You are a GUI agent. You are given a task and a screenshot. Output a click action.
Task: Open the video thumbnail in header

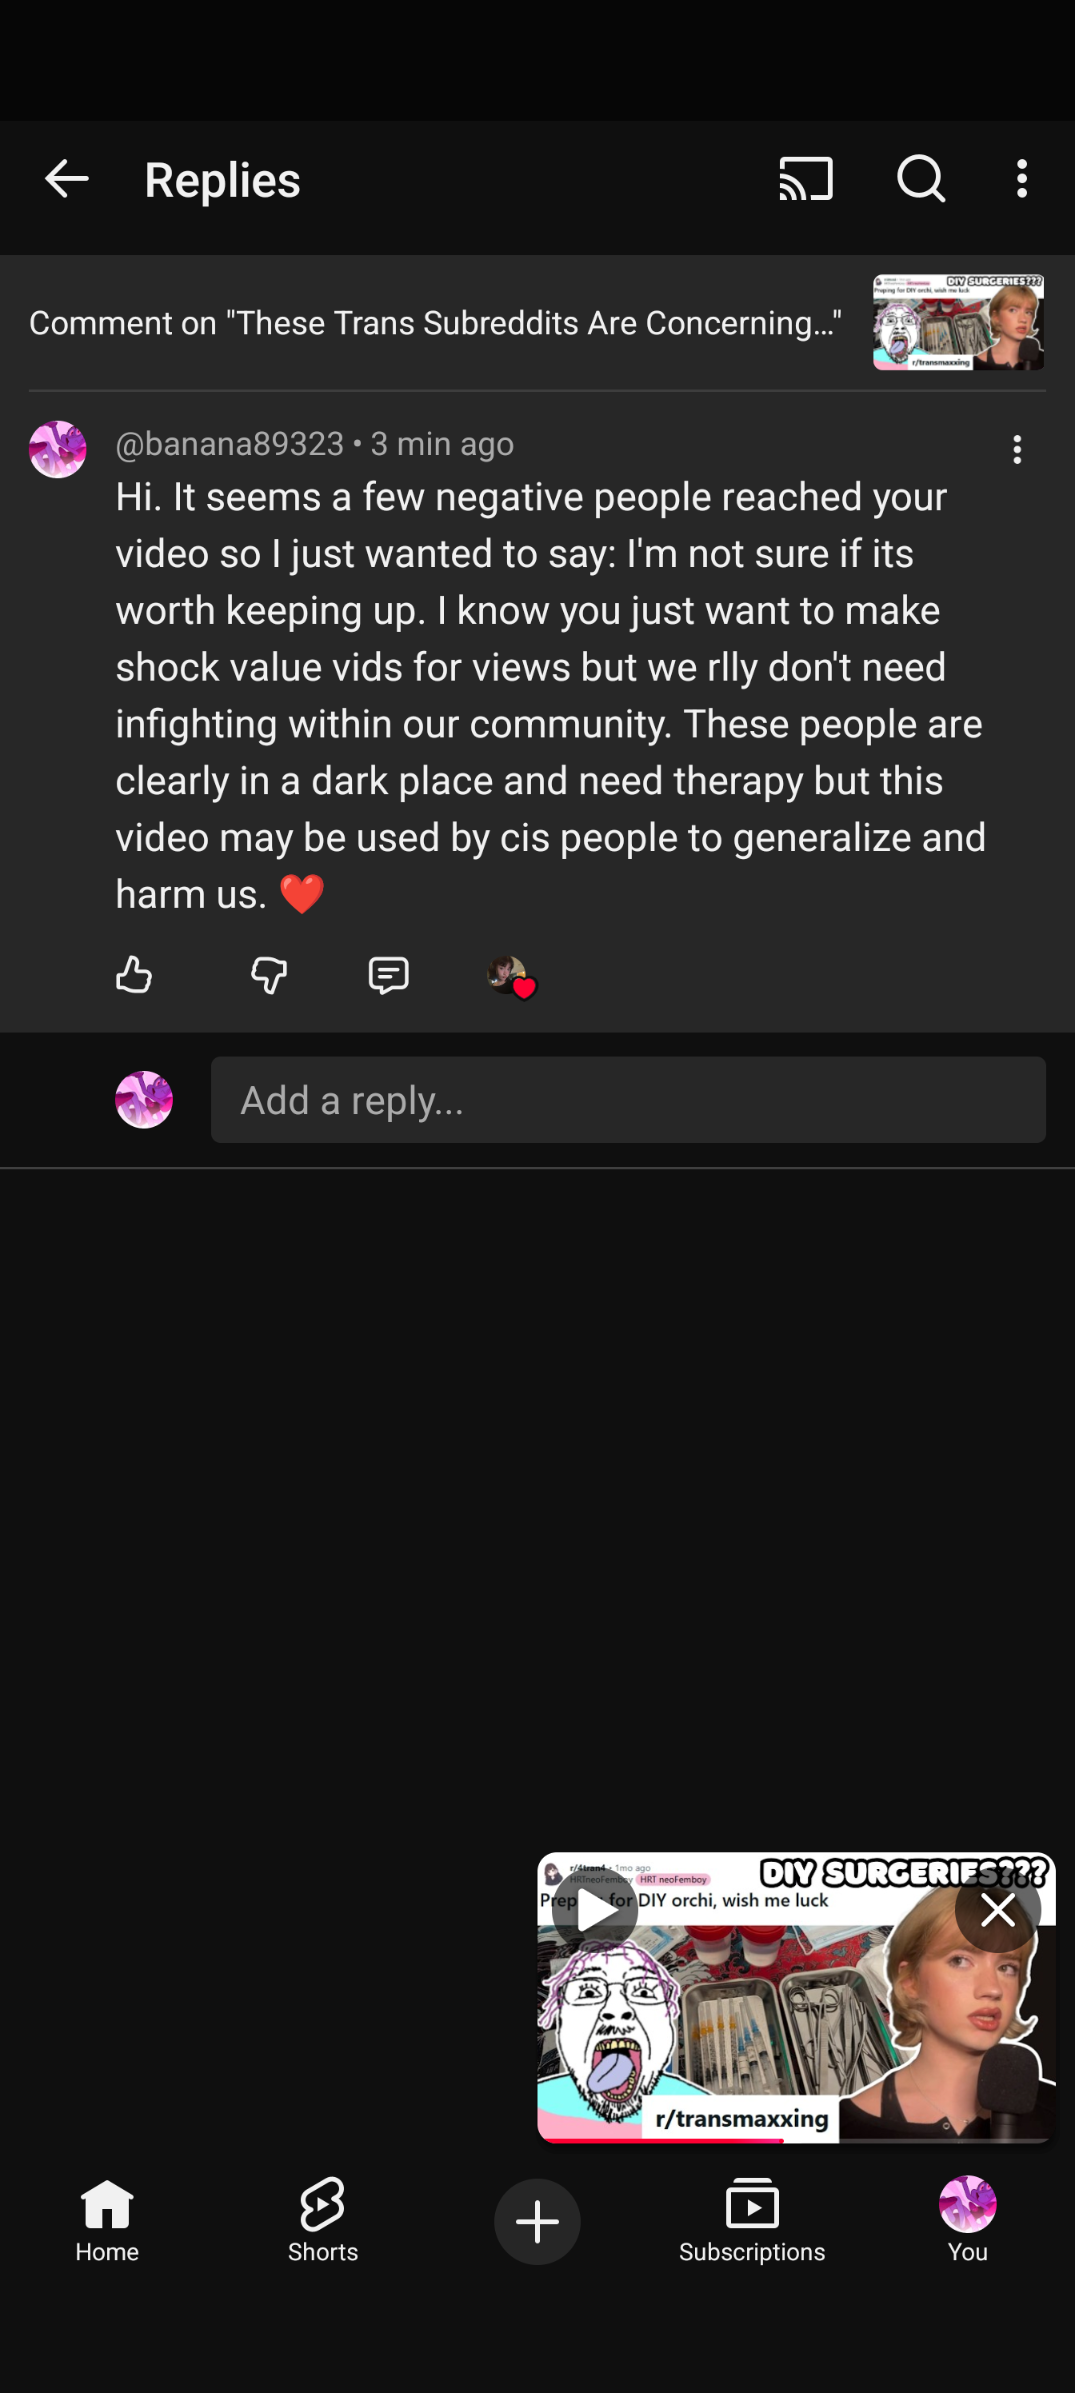(x=958, y=323)
